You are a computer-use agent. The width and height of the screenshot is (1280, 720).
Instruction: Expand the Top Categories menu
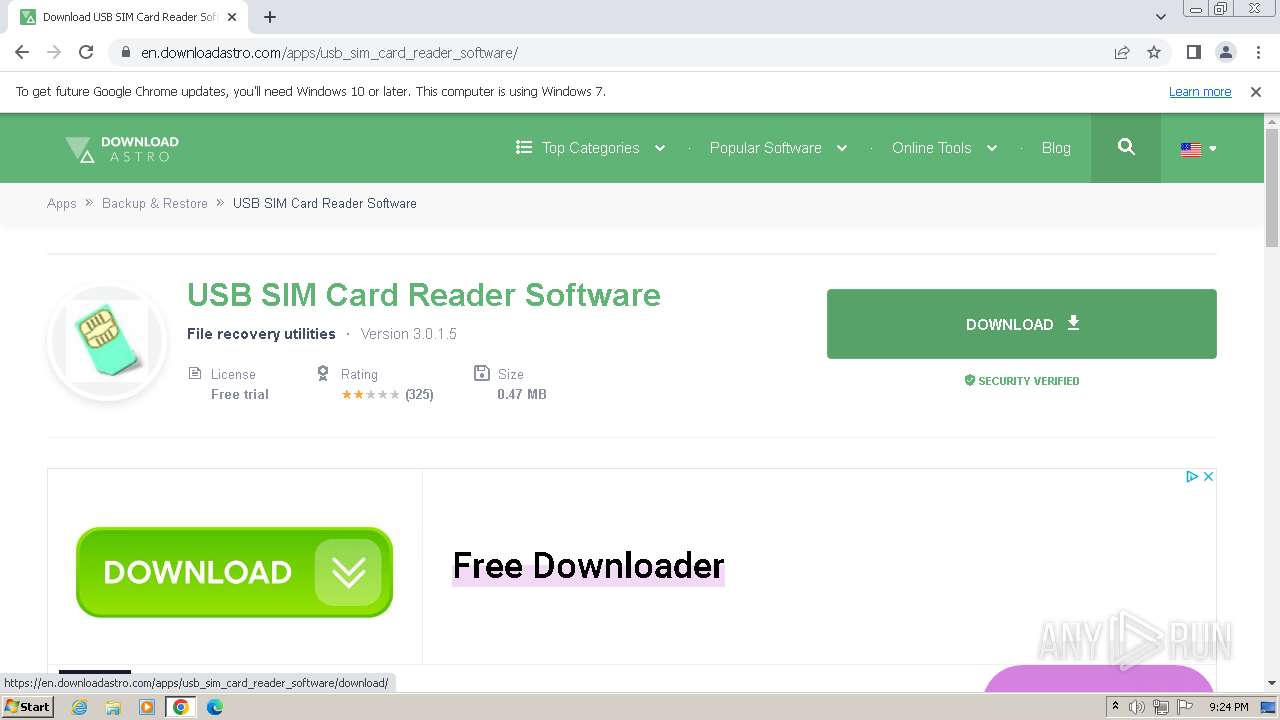click(591, 148)
